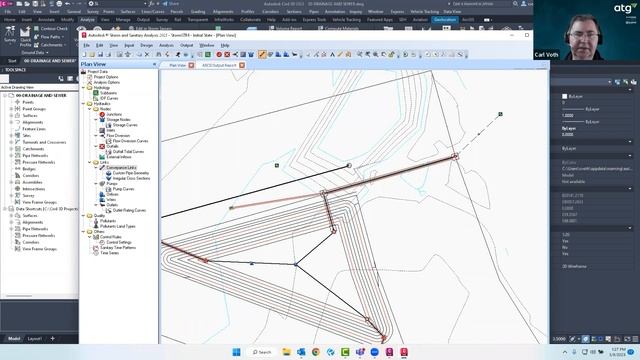Toggle the highlighted Add Conveyance Link tool
This screenshot has width=640, height=360.
[262, 54]
